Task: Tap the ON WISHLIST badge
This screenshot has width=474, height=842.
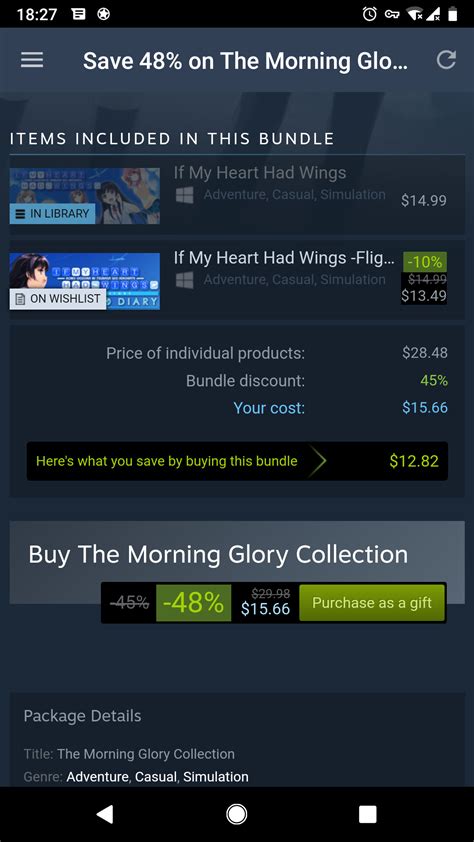Action: pos(57,299)
